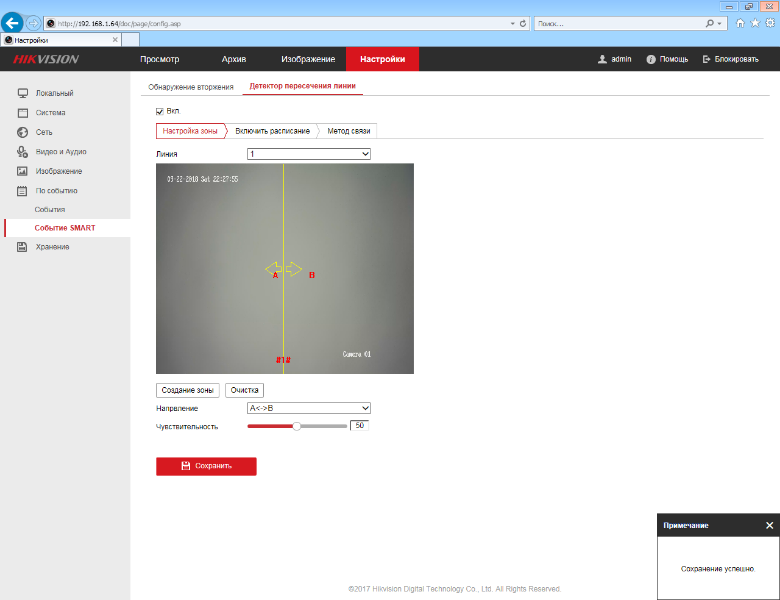
Task: Open search provider dropdown arrow
Action: coord(719,23)
